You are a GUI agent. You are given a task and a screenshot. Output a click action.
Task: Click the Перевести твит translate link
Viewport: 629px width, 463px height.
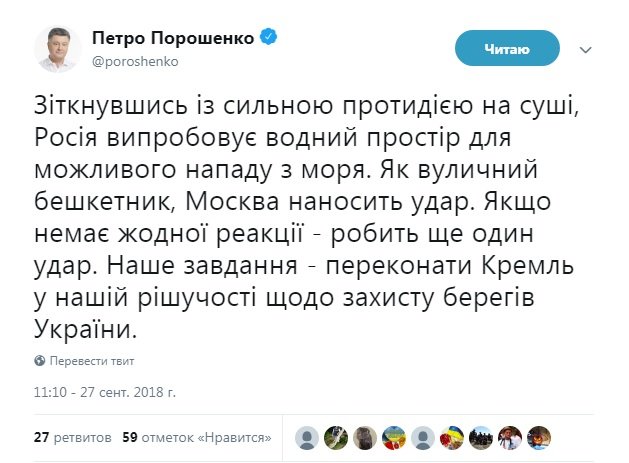point(92,360)
